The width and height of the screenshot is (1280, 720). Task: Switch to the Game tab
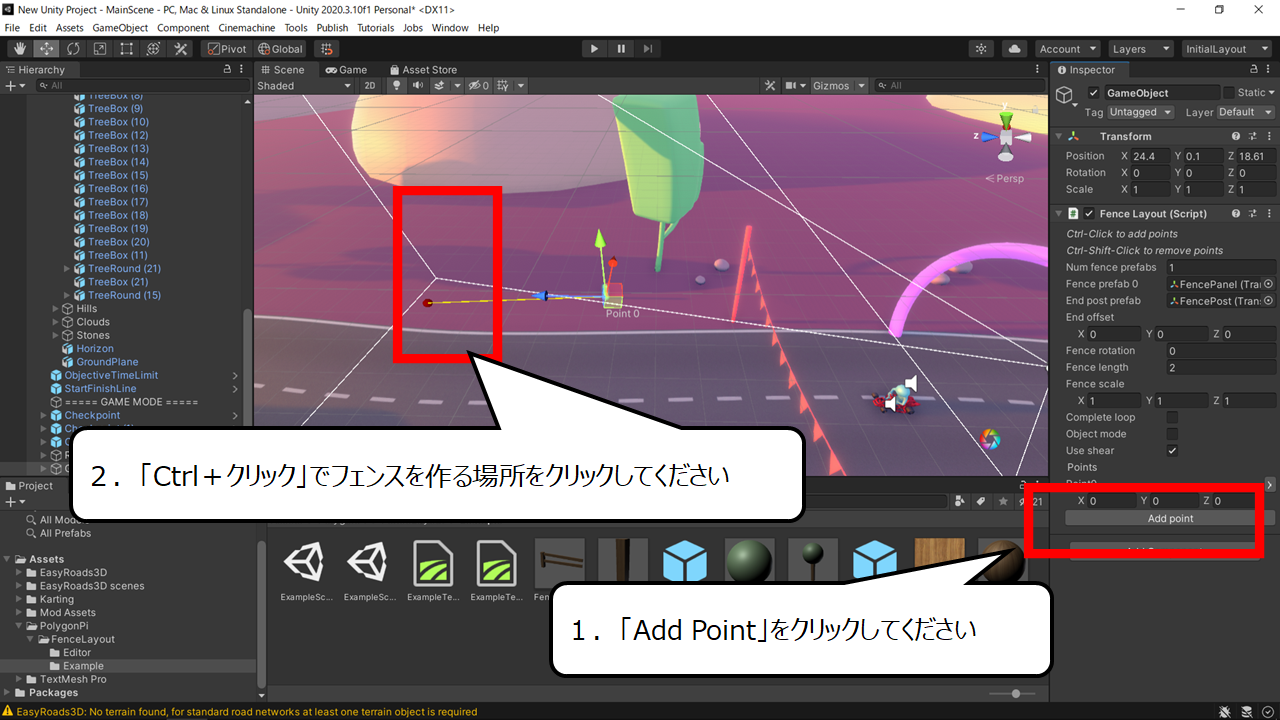pos(346,70)
